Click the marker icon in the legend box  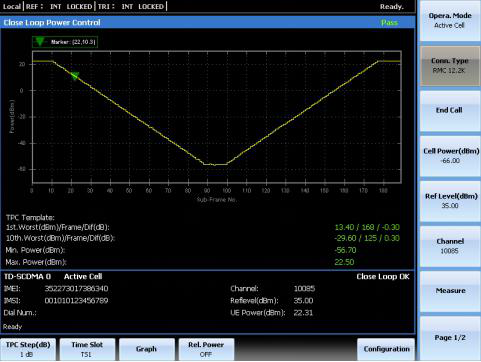(x=40, y=42)
